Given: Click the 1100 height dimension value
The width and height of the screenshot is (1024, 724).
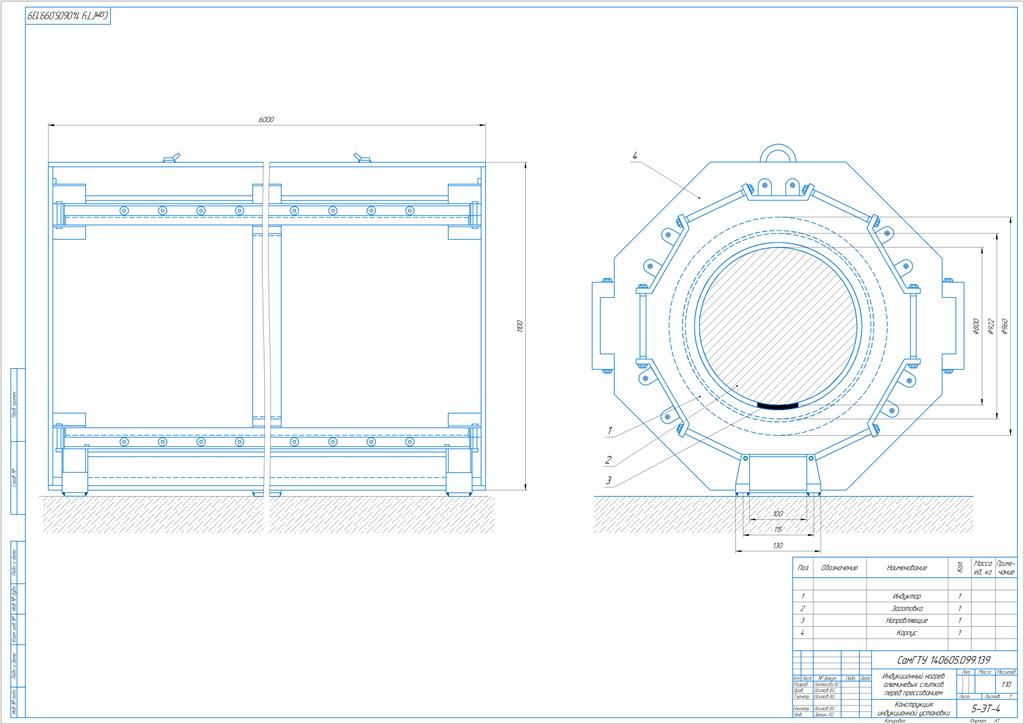Looking at the screenshot, I should (x=520, y=325).
